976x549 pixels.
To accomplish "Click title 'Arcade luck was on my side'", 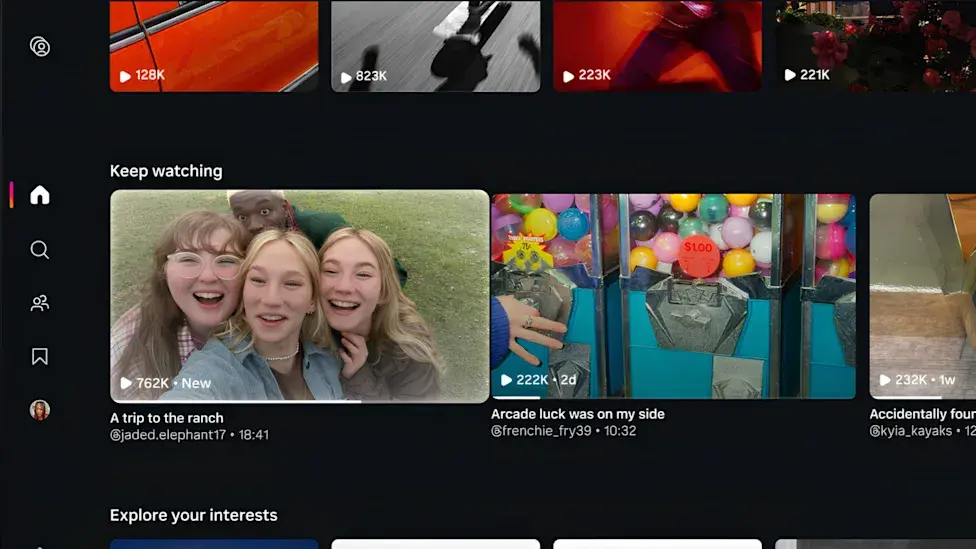I will (578, 414).
